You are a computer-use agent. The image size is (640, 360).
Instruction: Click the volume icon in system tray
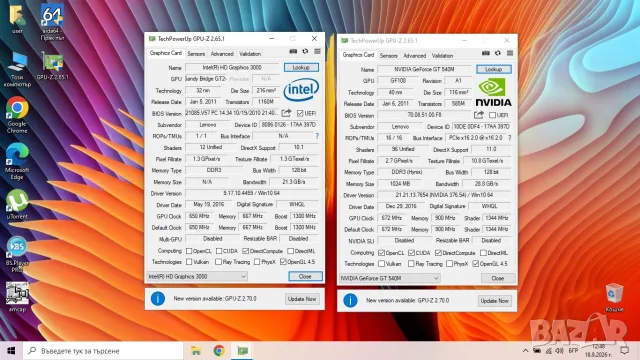(x=560, y=351)
